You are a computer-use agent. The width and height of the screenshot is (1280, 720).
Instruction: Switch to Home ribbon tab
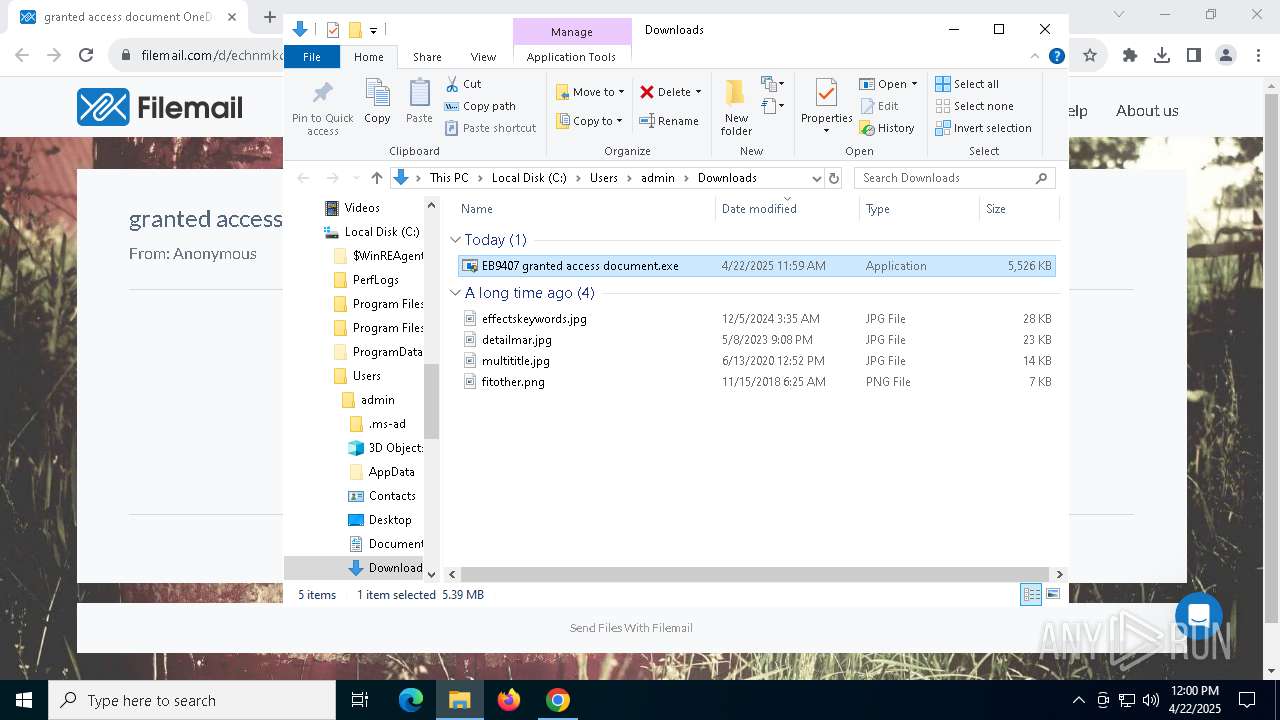[x=368, y=57]
